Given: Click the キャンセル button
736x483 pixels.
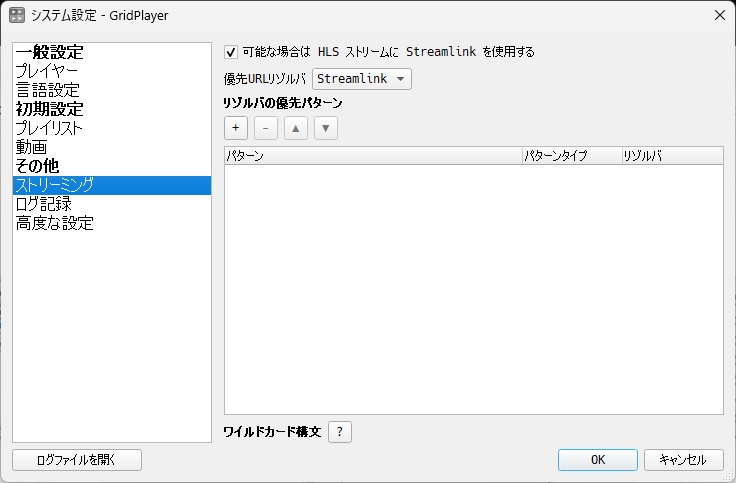Looking at the screenshot, I should 683,460.
